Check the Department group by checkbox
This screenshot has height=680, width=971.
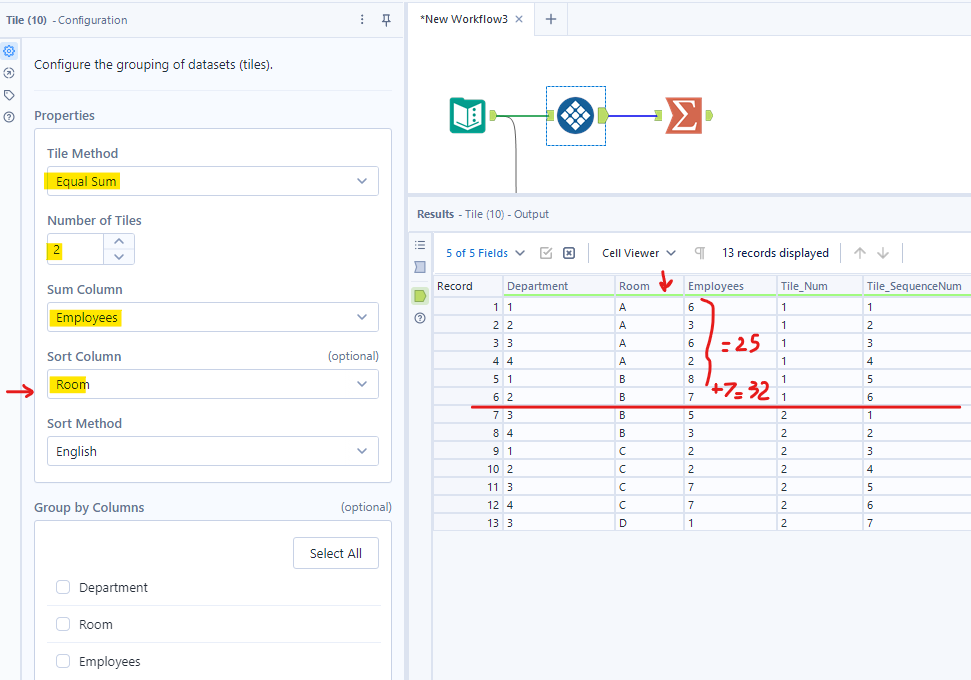point(63,587)
